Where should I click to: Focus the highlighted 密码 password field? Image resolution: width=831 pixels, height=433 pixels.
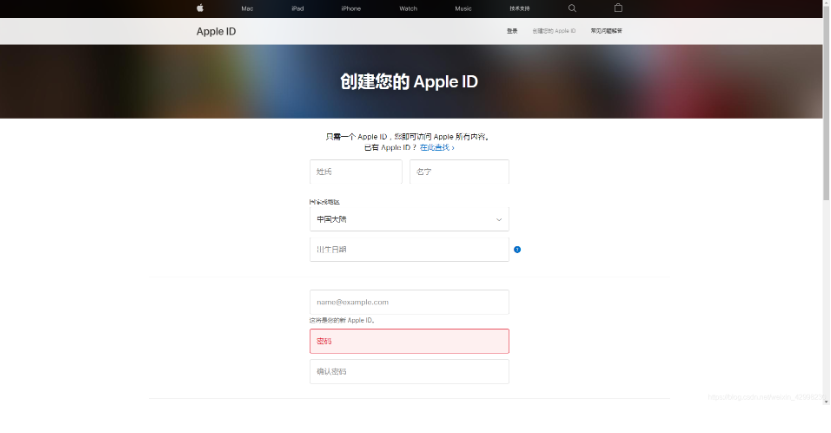point(409,341)
